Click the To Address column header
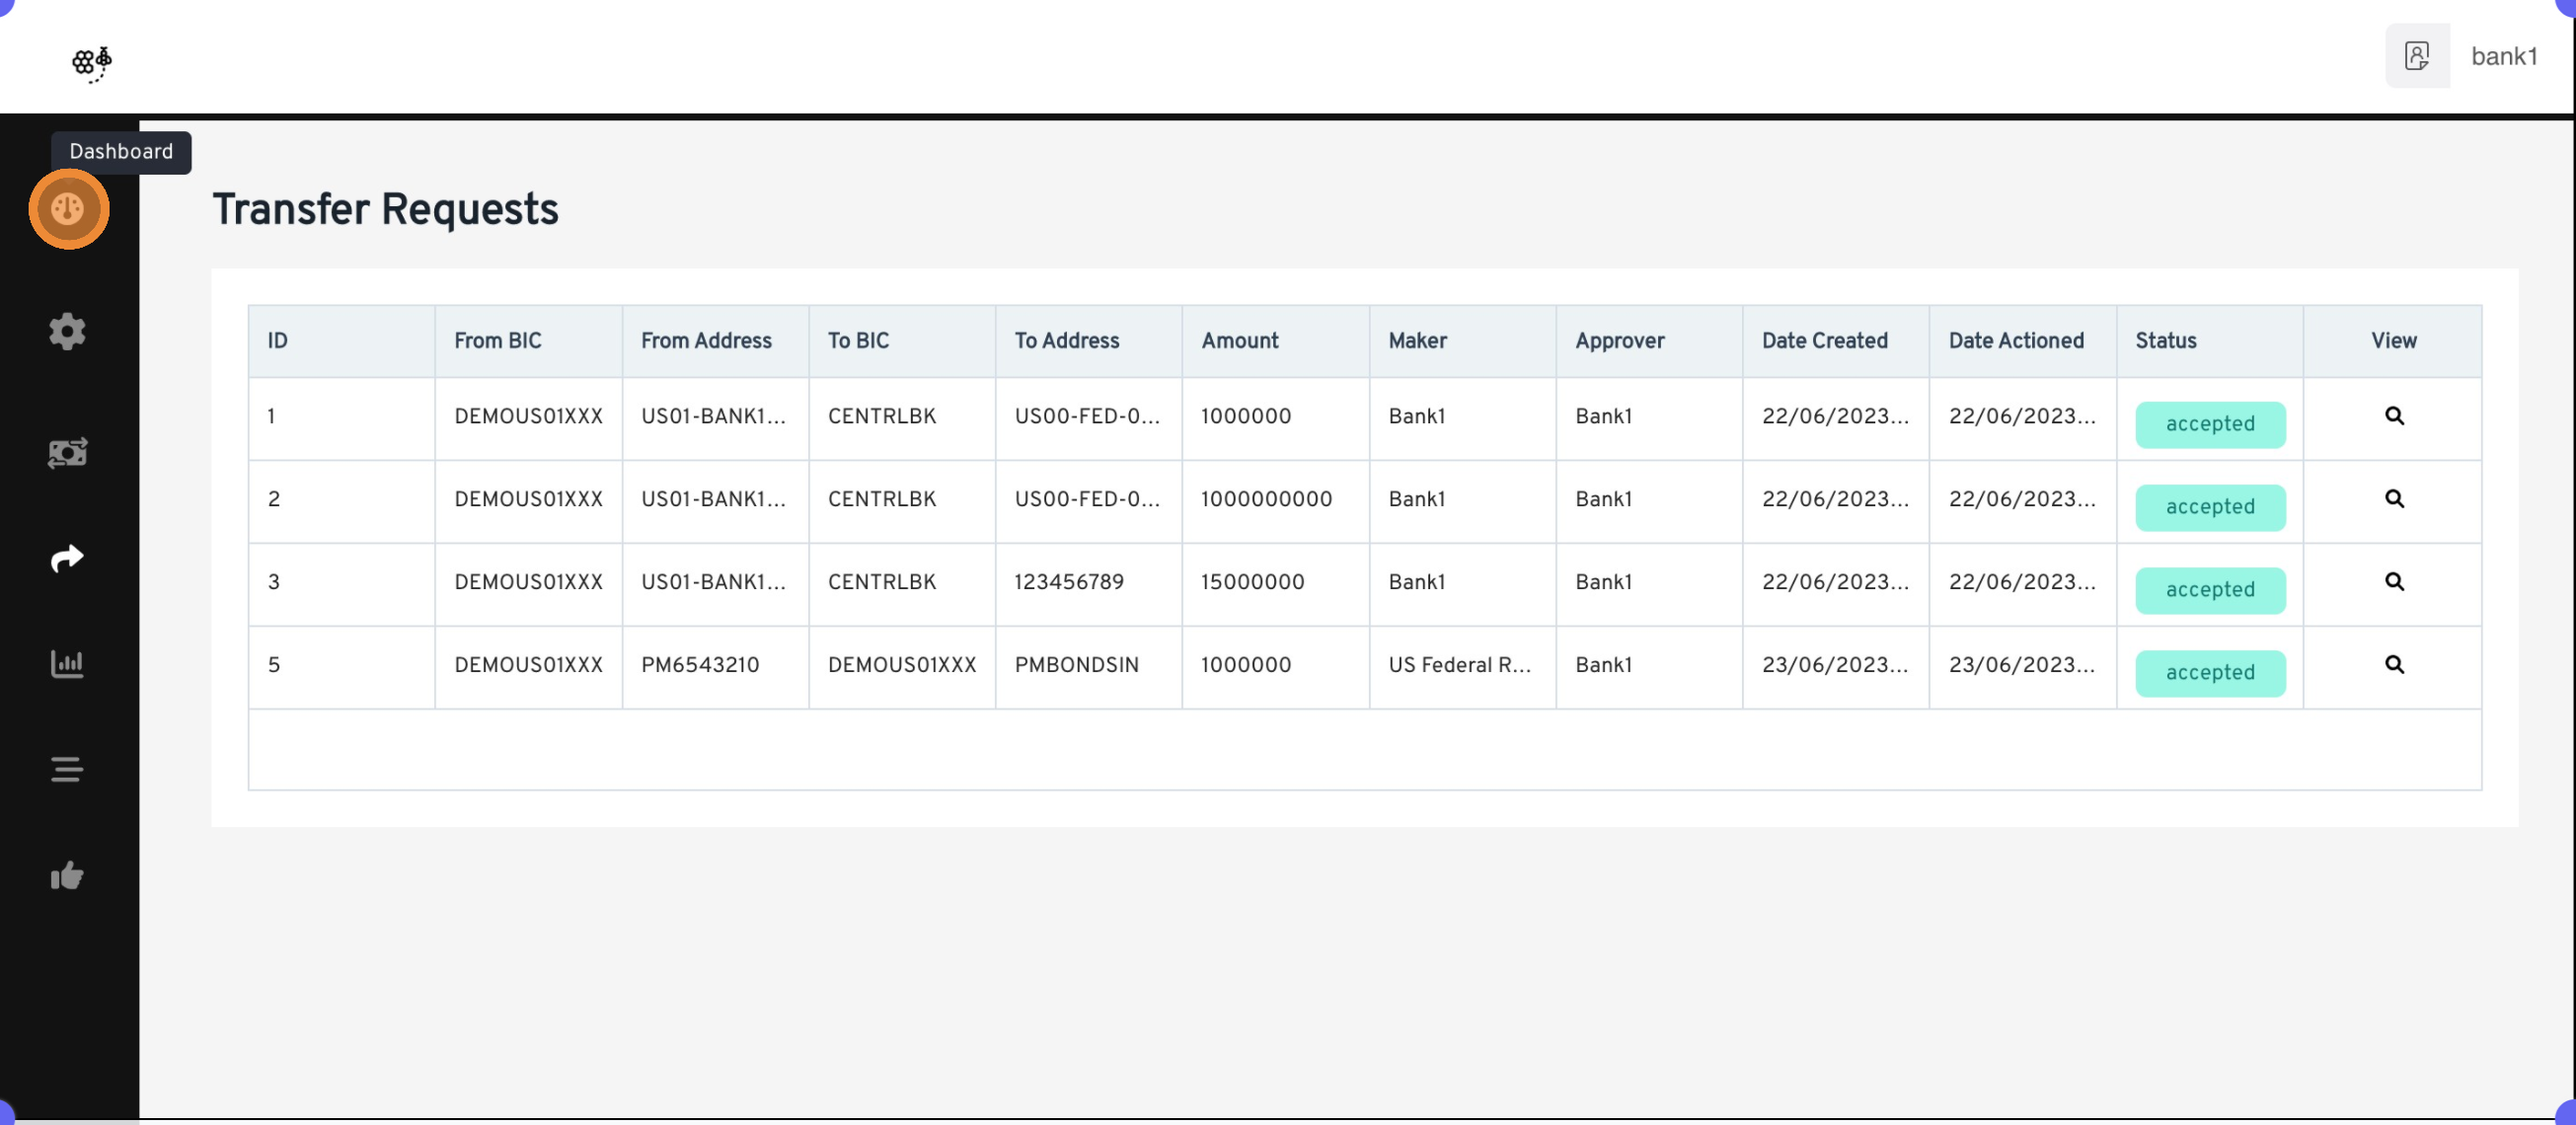Viewport: 2576px width, 1125px height. click(1089, 341)
